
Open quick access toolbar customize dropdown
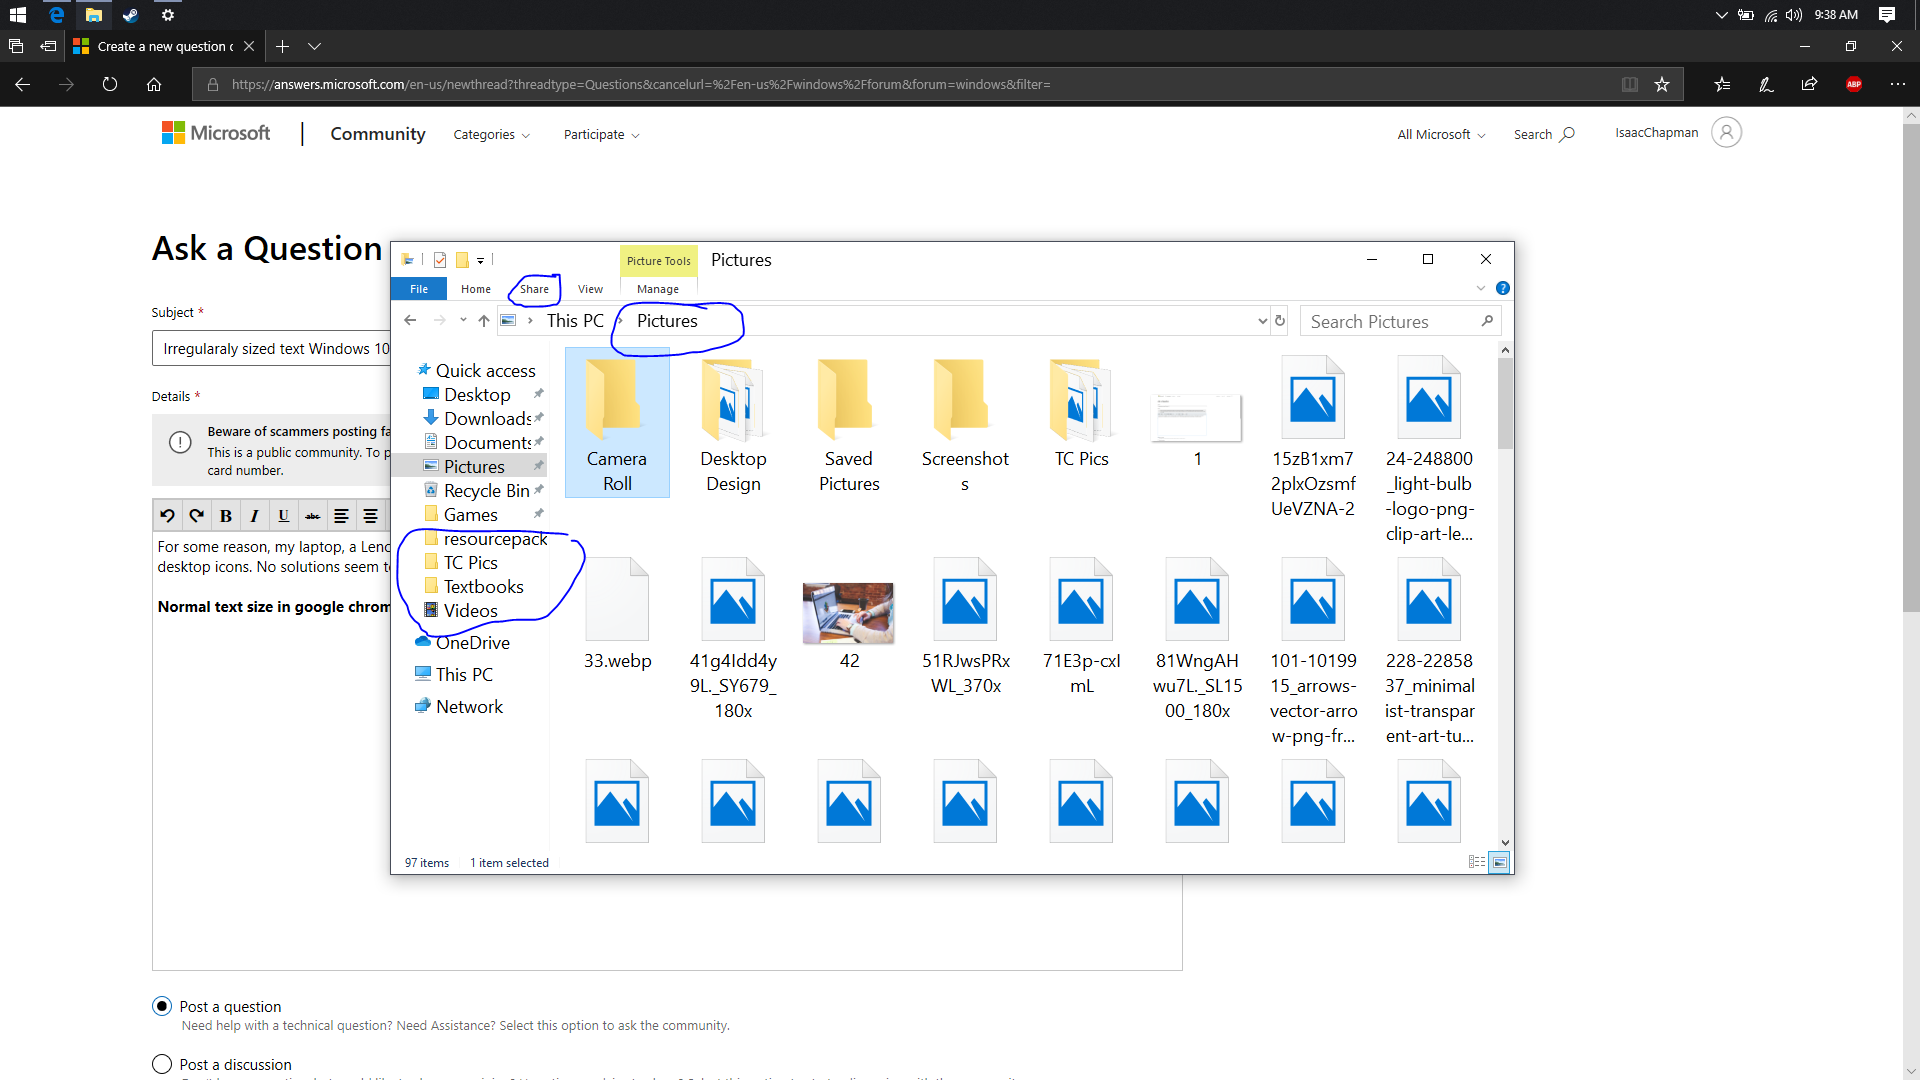tap(481, 260)
